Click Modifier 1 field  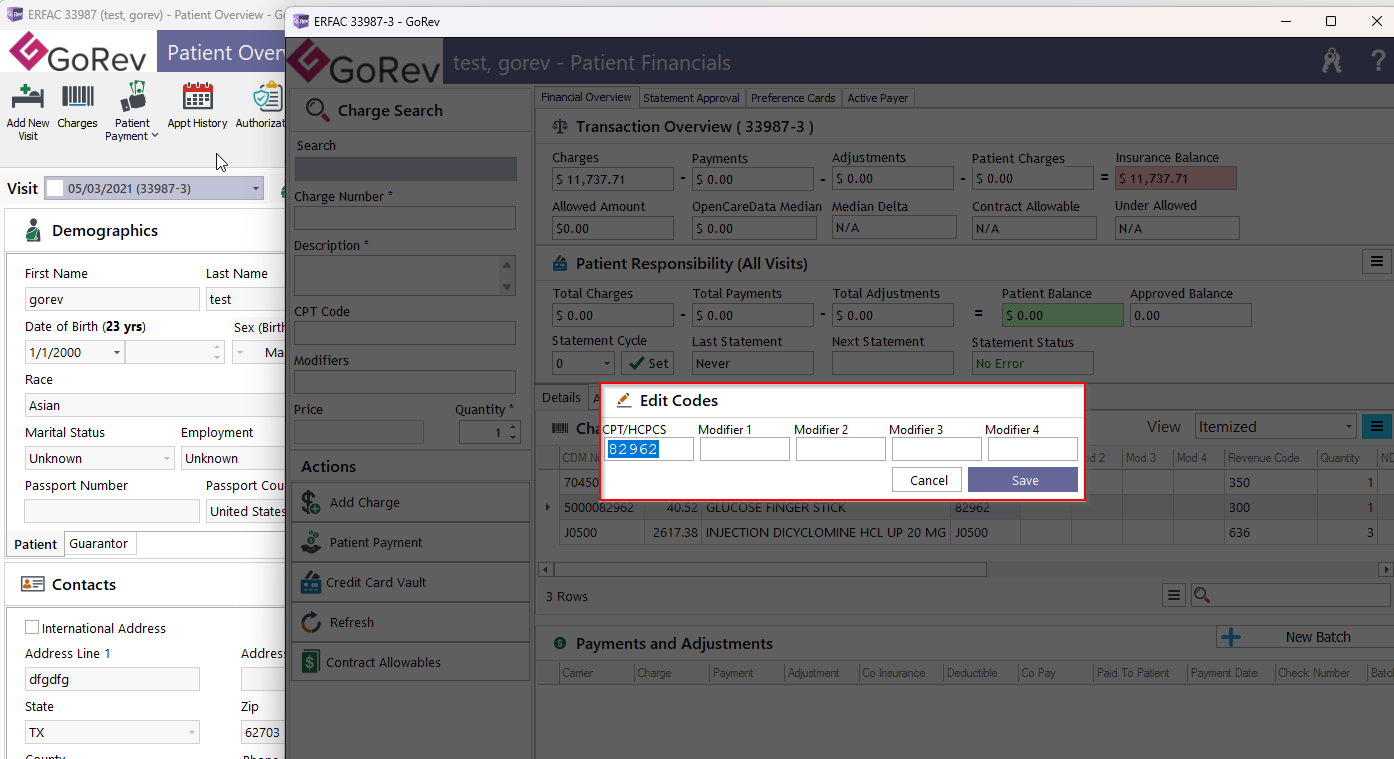click(745, 449)
